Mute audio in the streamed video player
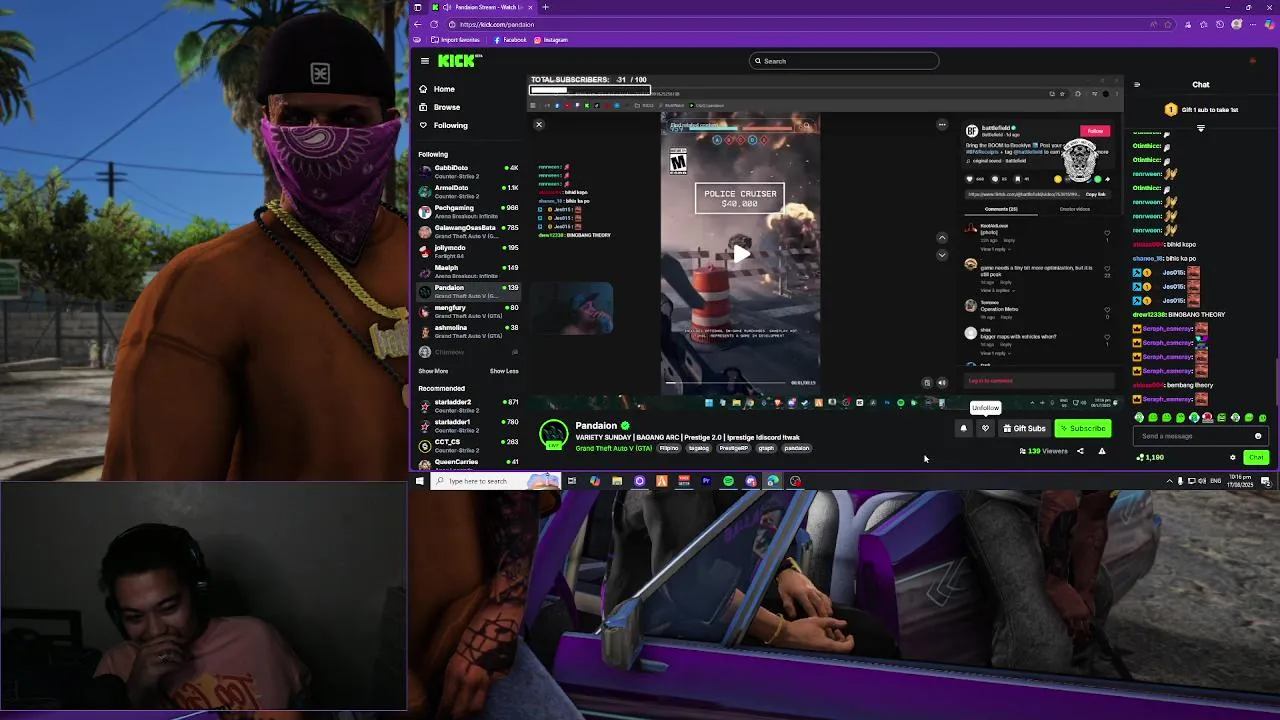1280x720 pixels. pyautogui.click(x=941, y=382)
